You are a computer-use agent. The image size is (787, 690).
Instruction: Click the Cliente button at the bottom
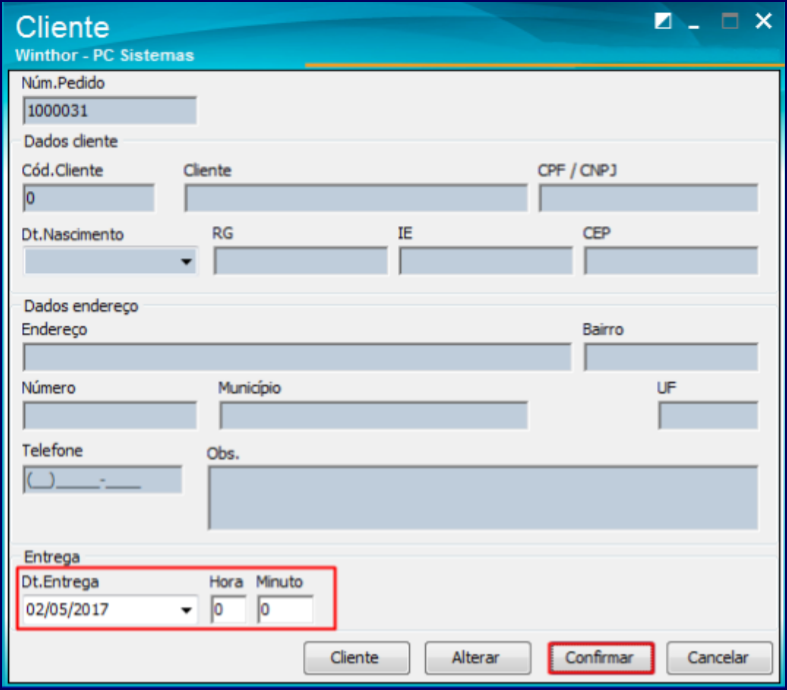[356, 657]
